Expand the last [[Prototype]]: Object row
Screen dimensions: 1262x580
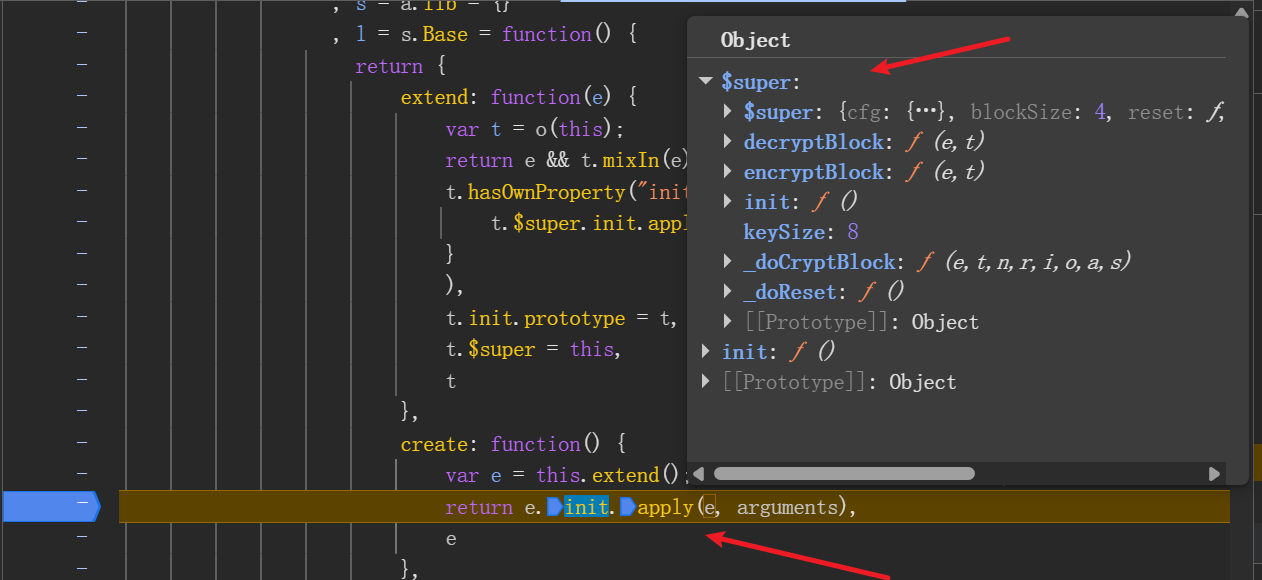point(707,382)
